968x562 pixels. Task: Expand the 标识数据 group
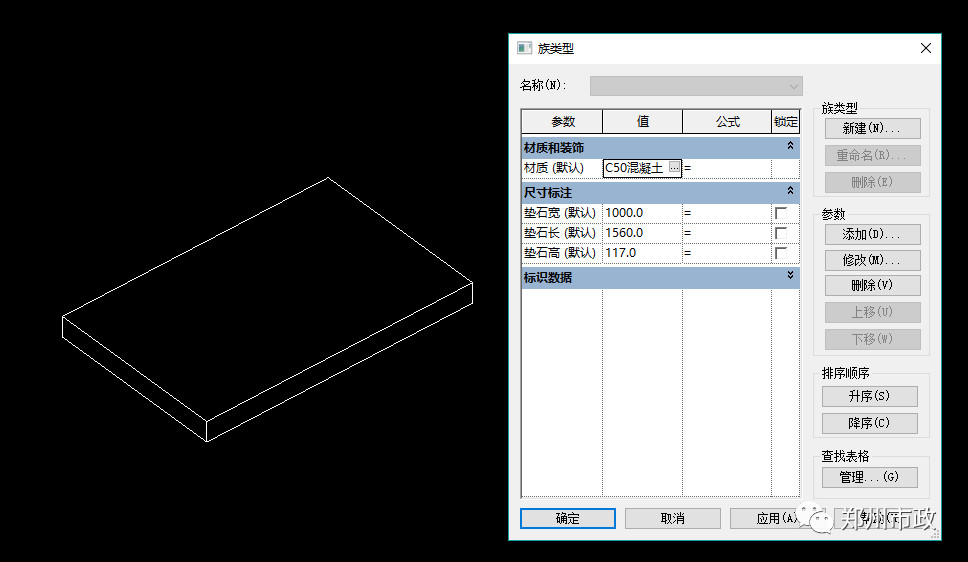click(790, 276)
